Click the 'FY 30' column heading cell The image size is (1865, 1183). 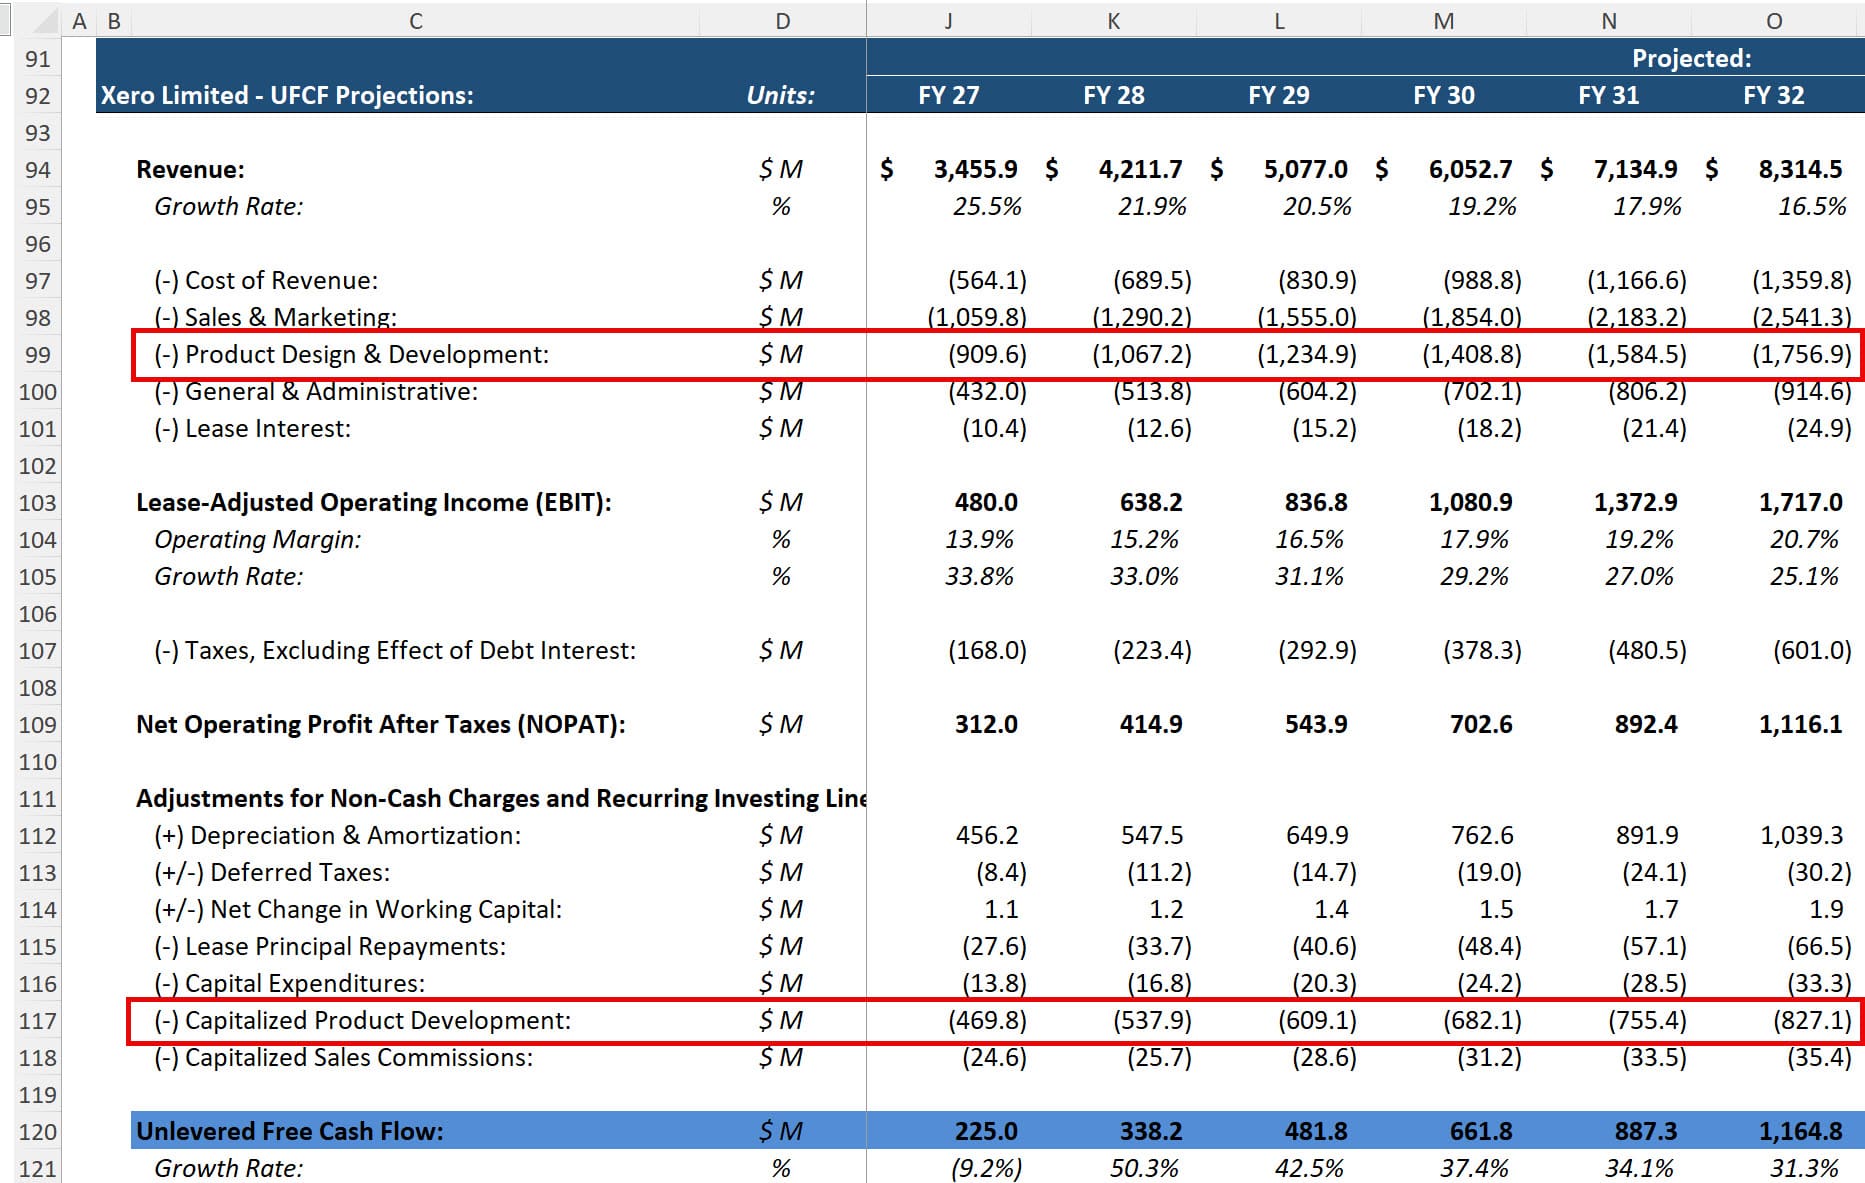coord(1443,95)
